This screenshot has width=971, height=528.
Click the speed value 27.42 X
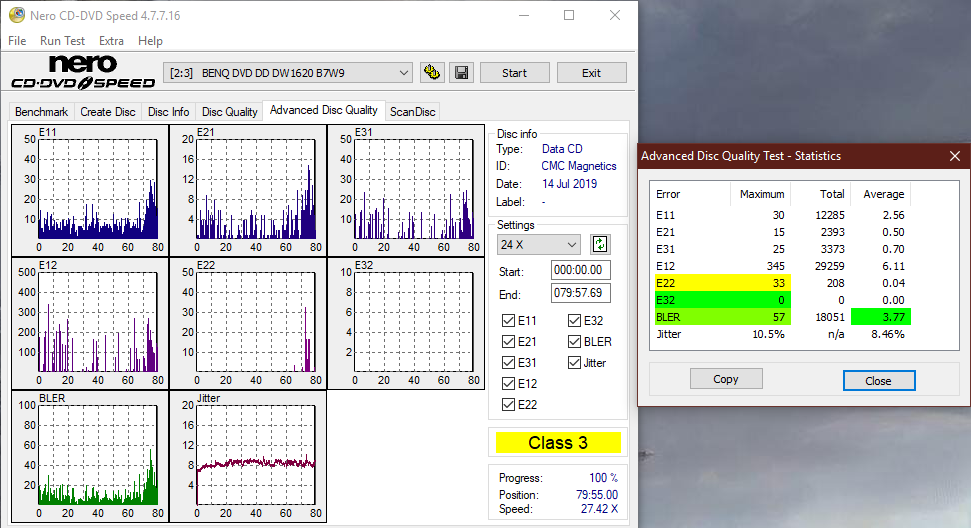[599, 509]
